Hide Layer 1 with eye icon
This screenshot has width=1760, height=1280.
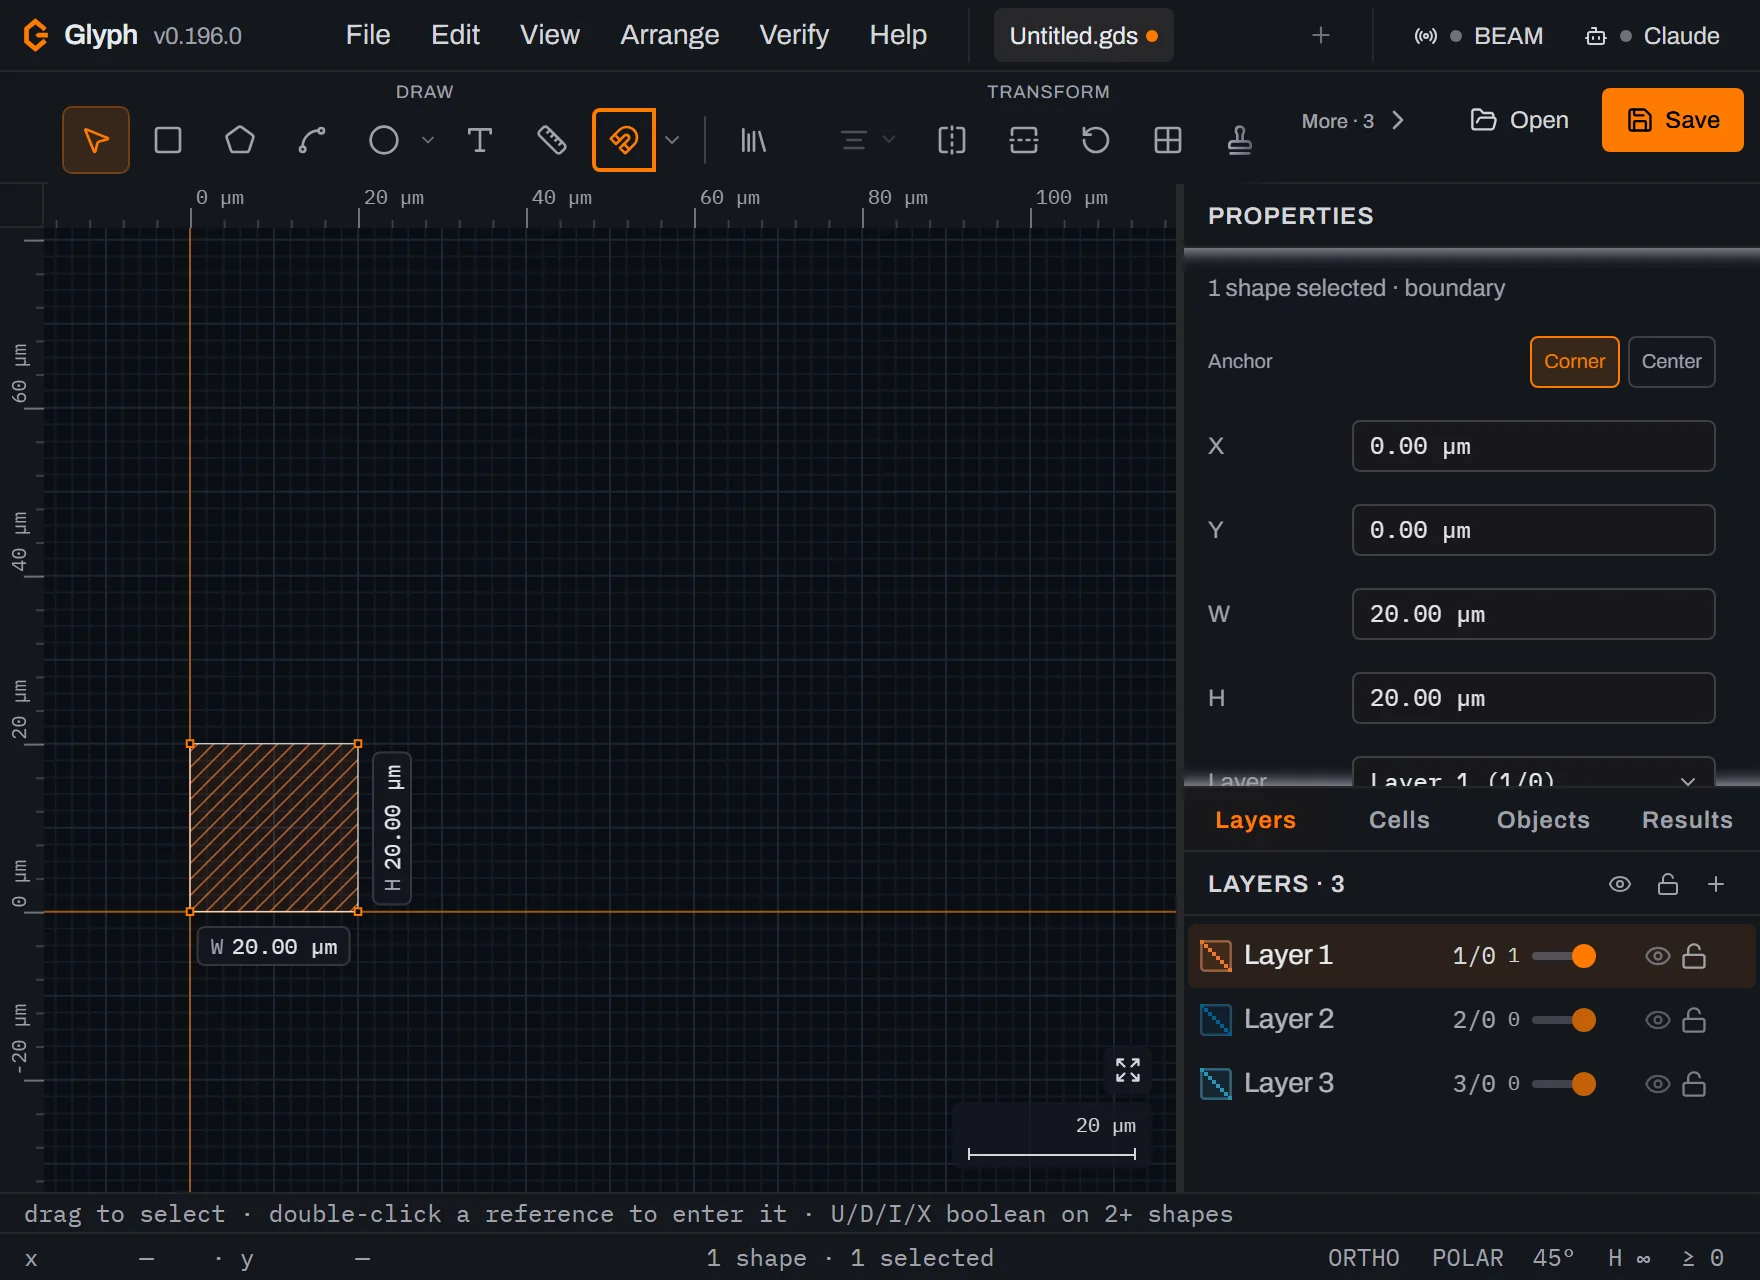tap(1658, 956)
